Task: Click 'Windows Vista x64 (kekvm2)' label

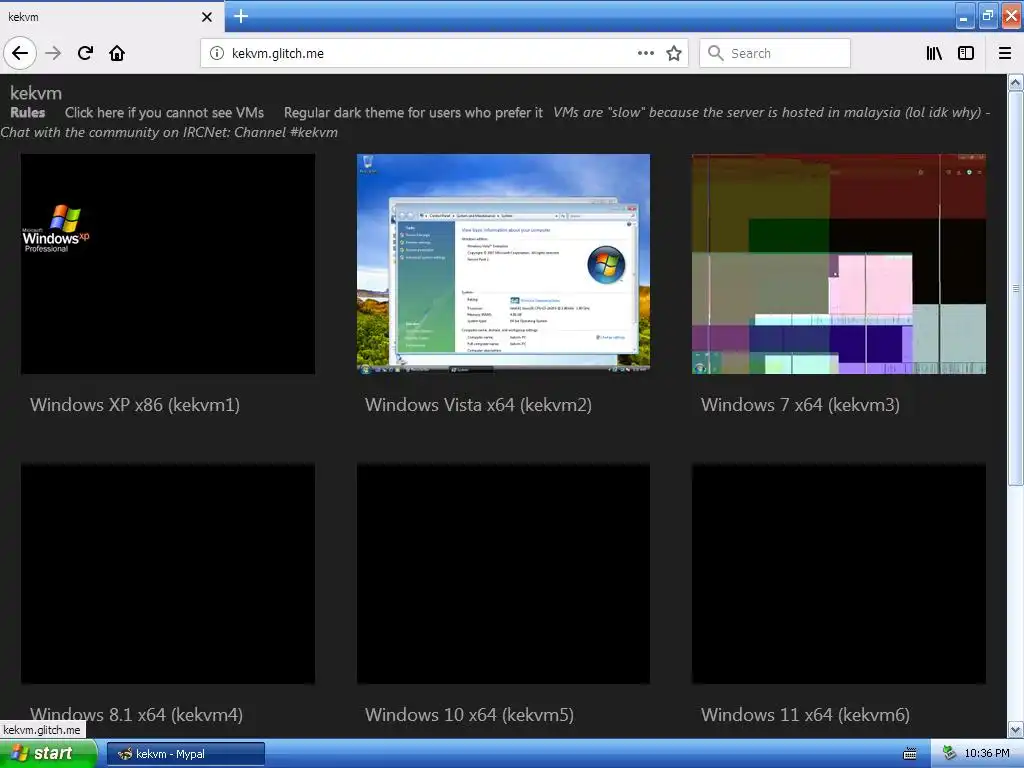Action: [478, 405]
